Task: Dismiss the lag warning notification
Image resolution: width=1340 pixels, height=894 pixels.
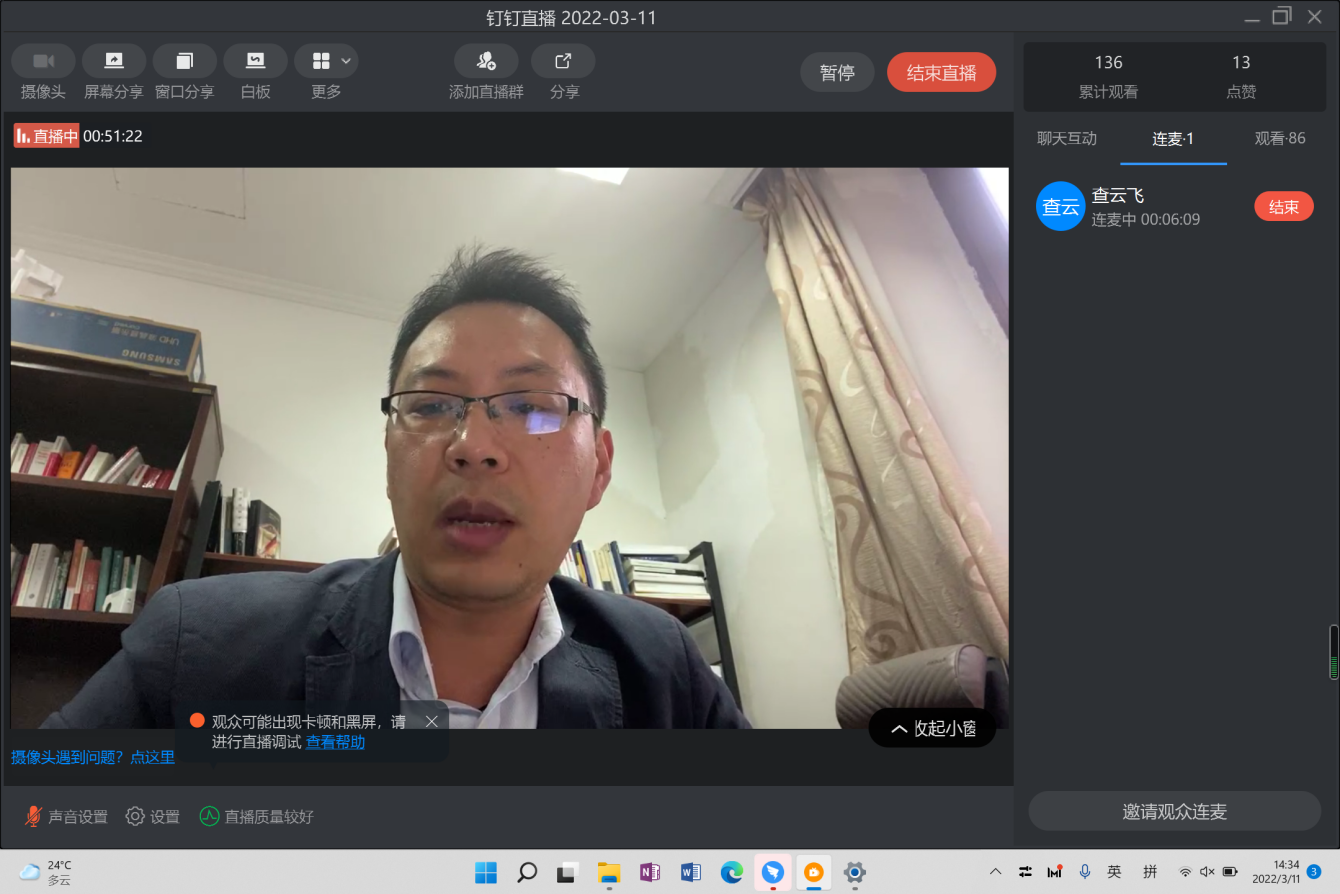Action: [x=432, y=721]
